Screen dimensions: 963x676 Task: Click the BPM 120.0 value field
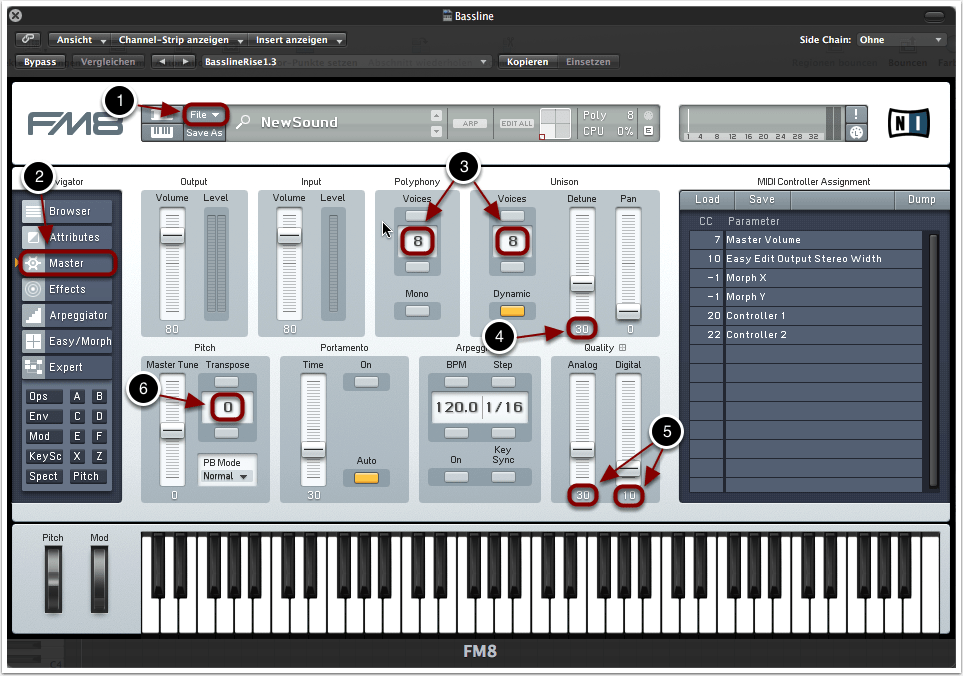[x=456, y=407]
